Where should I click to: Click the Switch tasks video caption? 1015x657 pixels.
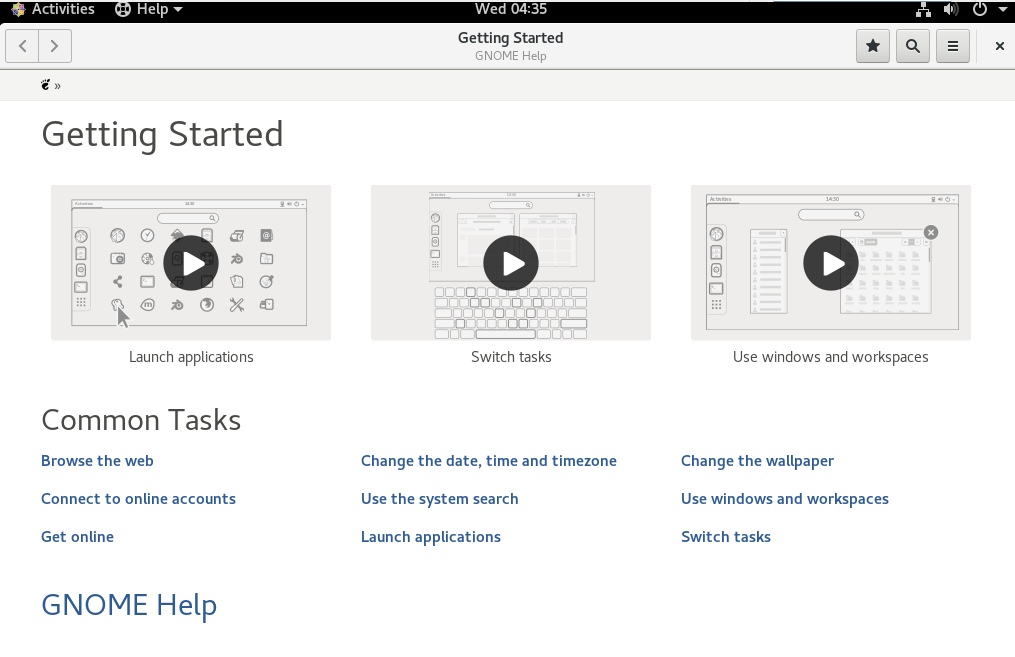(x=511, y=357)
